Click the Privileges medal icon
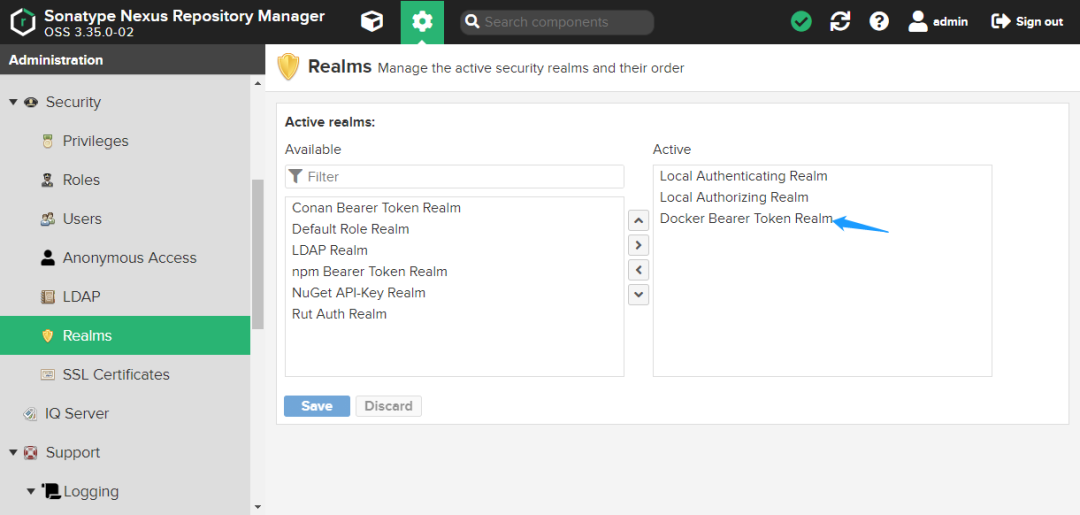The width and height of the screenshot is (1080, 515). point(48,141)
